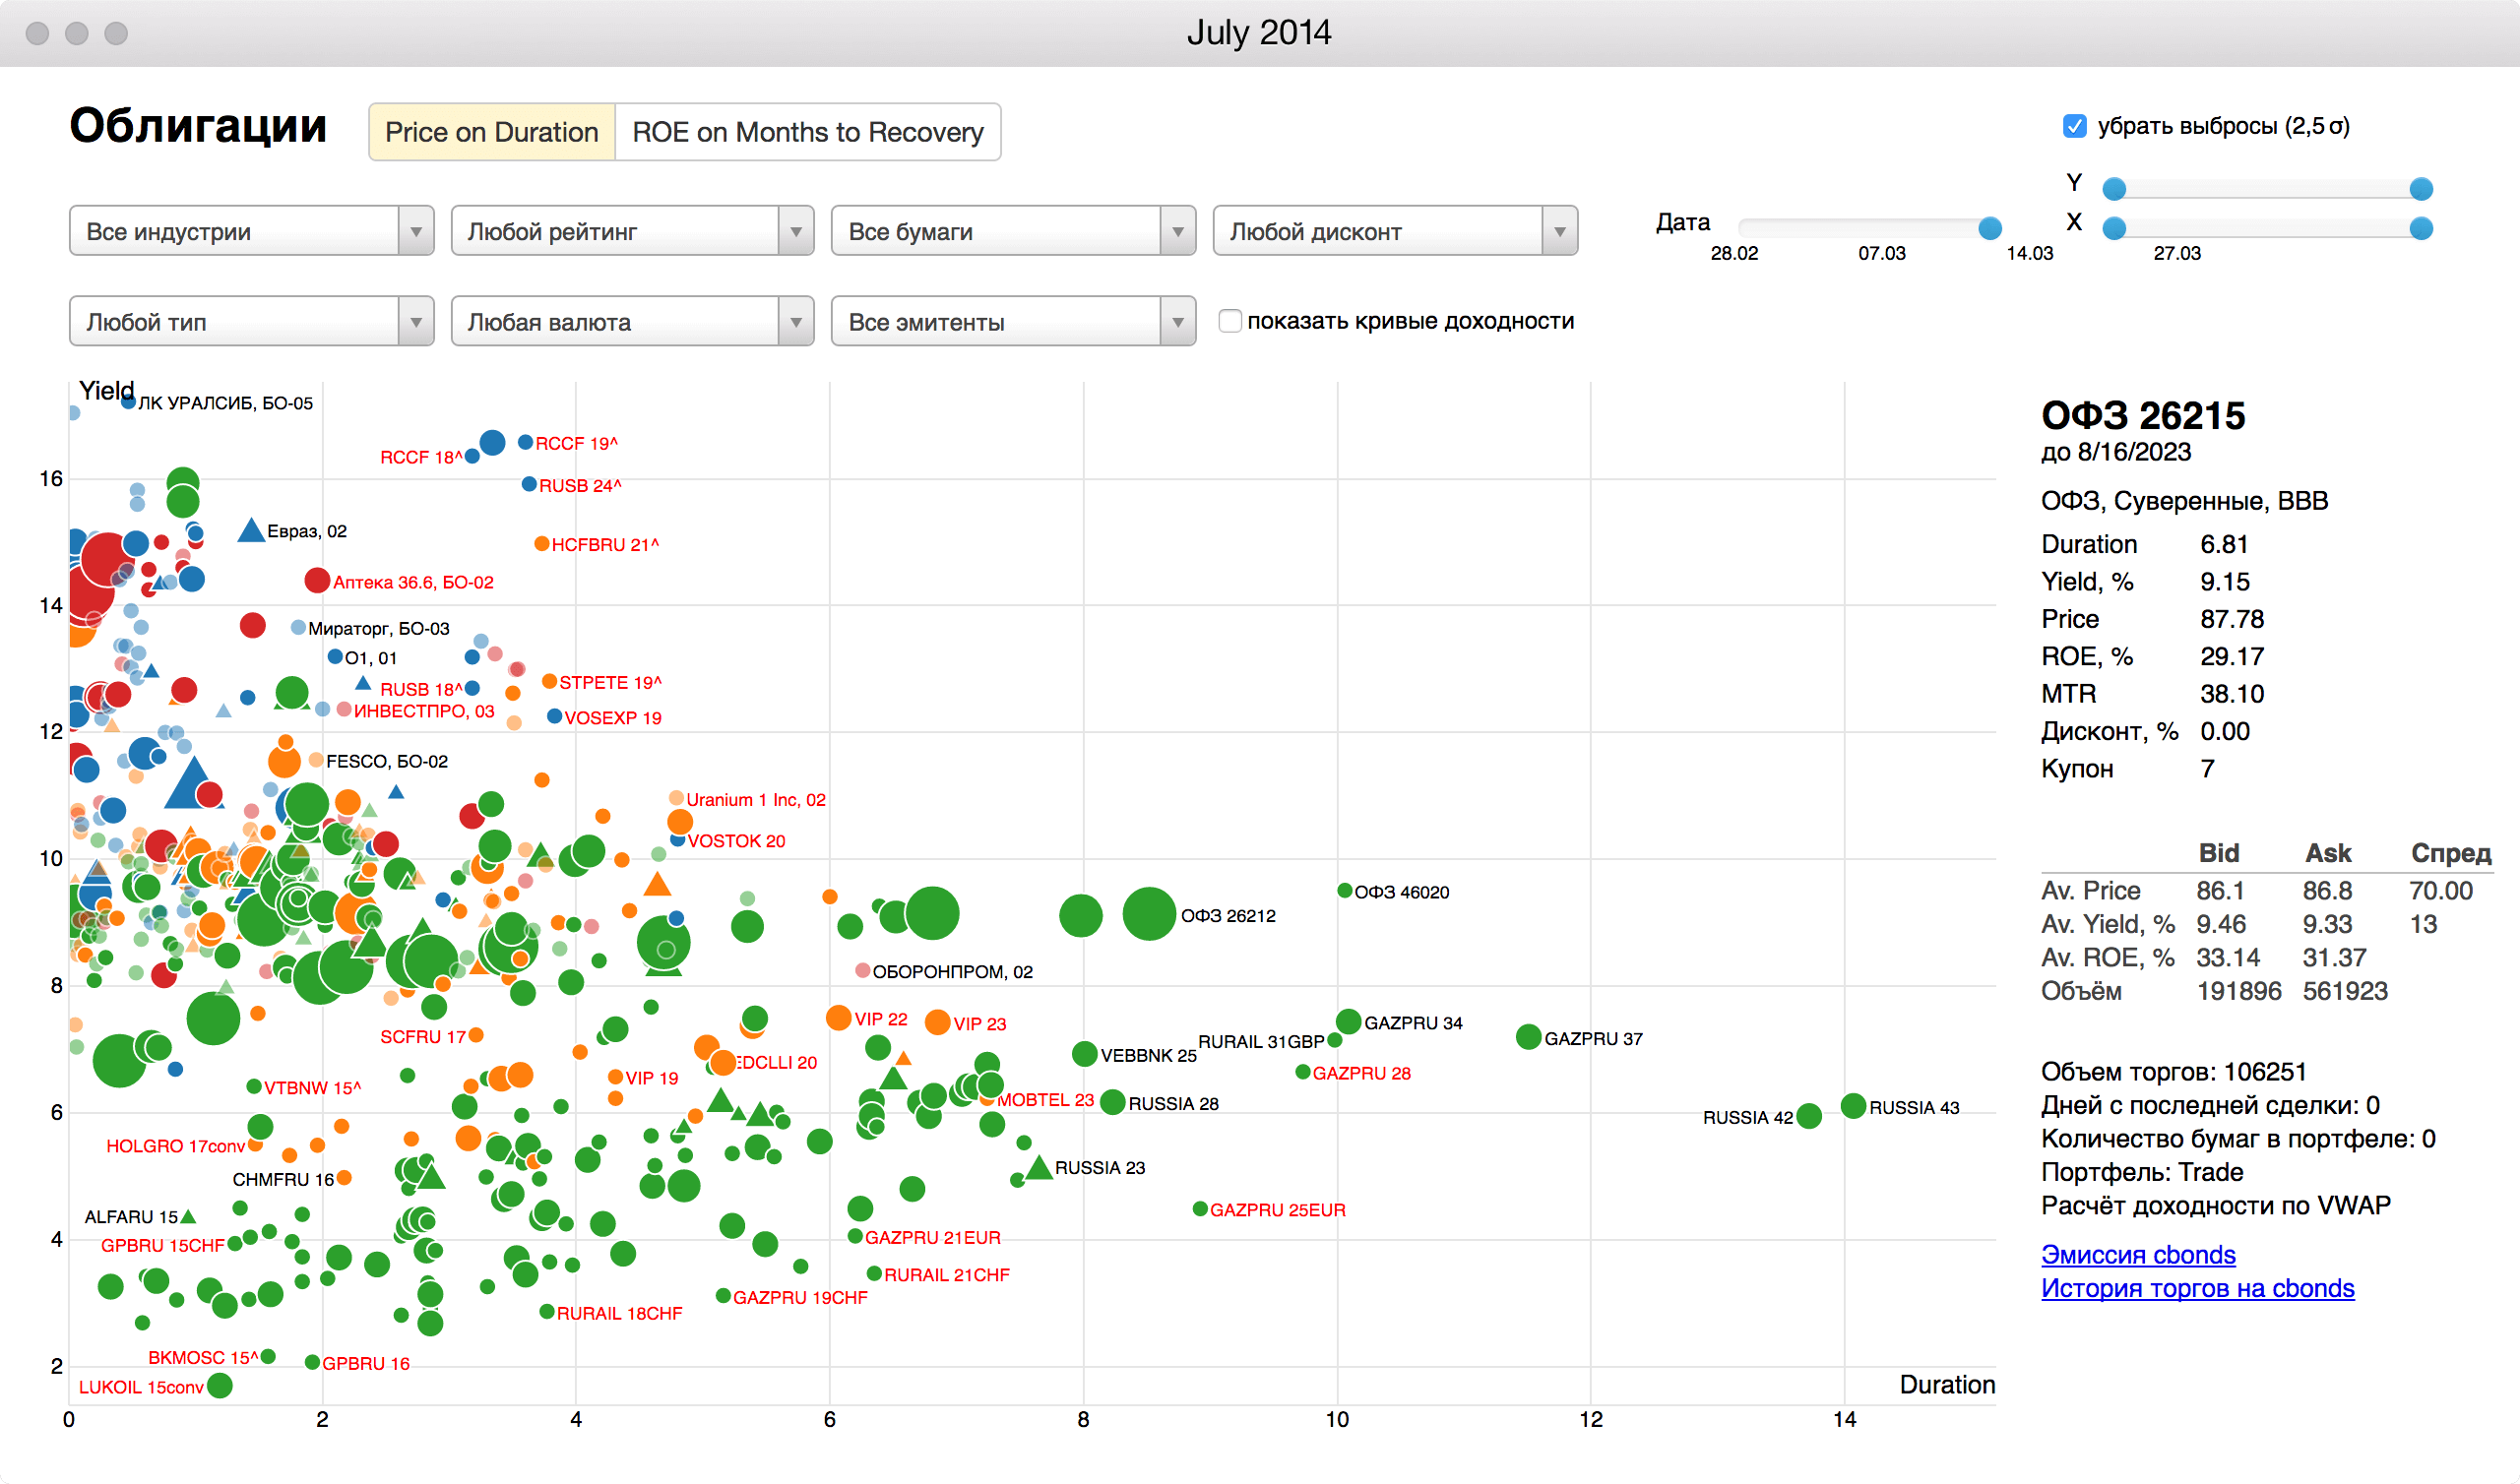Enable показать кривые доходности checkbox
Viewport: 2520px width, 1484px height.
click(x=1230, y=321)
